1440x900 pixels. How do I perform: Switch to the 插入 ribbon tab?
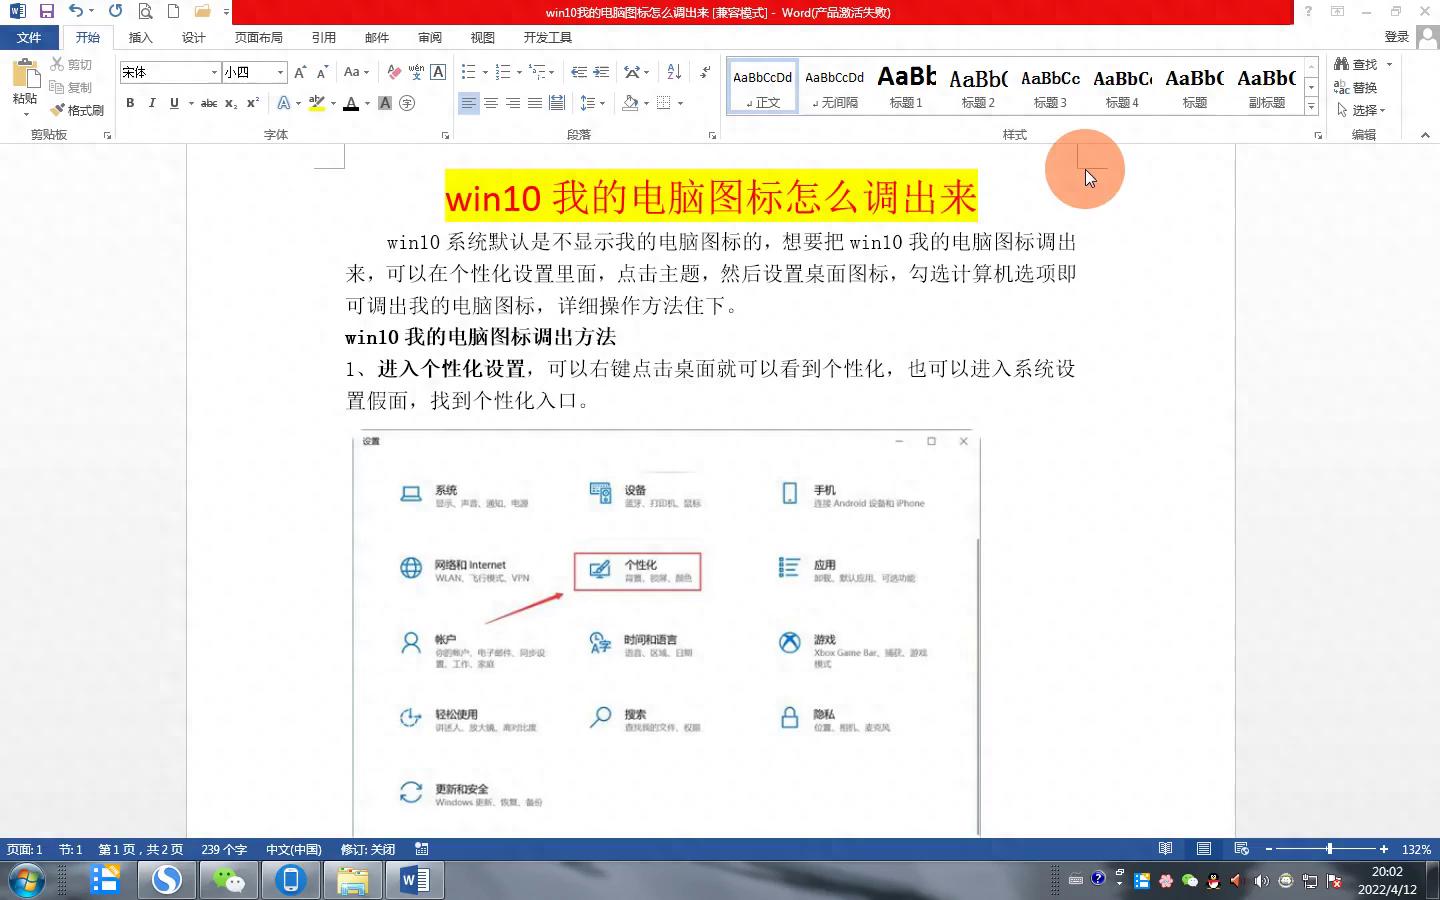point(140,37)
